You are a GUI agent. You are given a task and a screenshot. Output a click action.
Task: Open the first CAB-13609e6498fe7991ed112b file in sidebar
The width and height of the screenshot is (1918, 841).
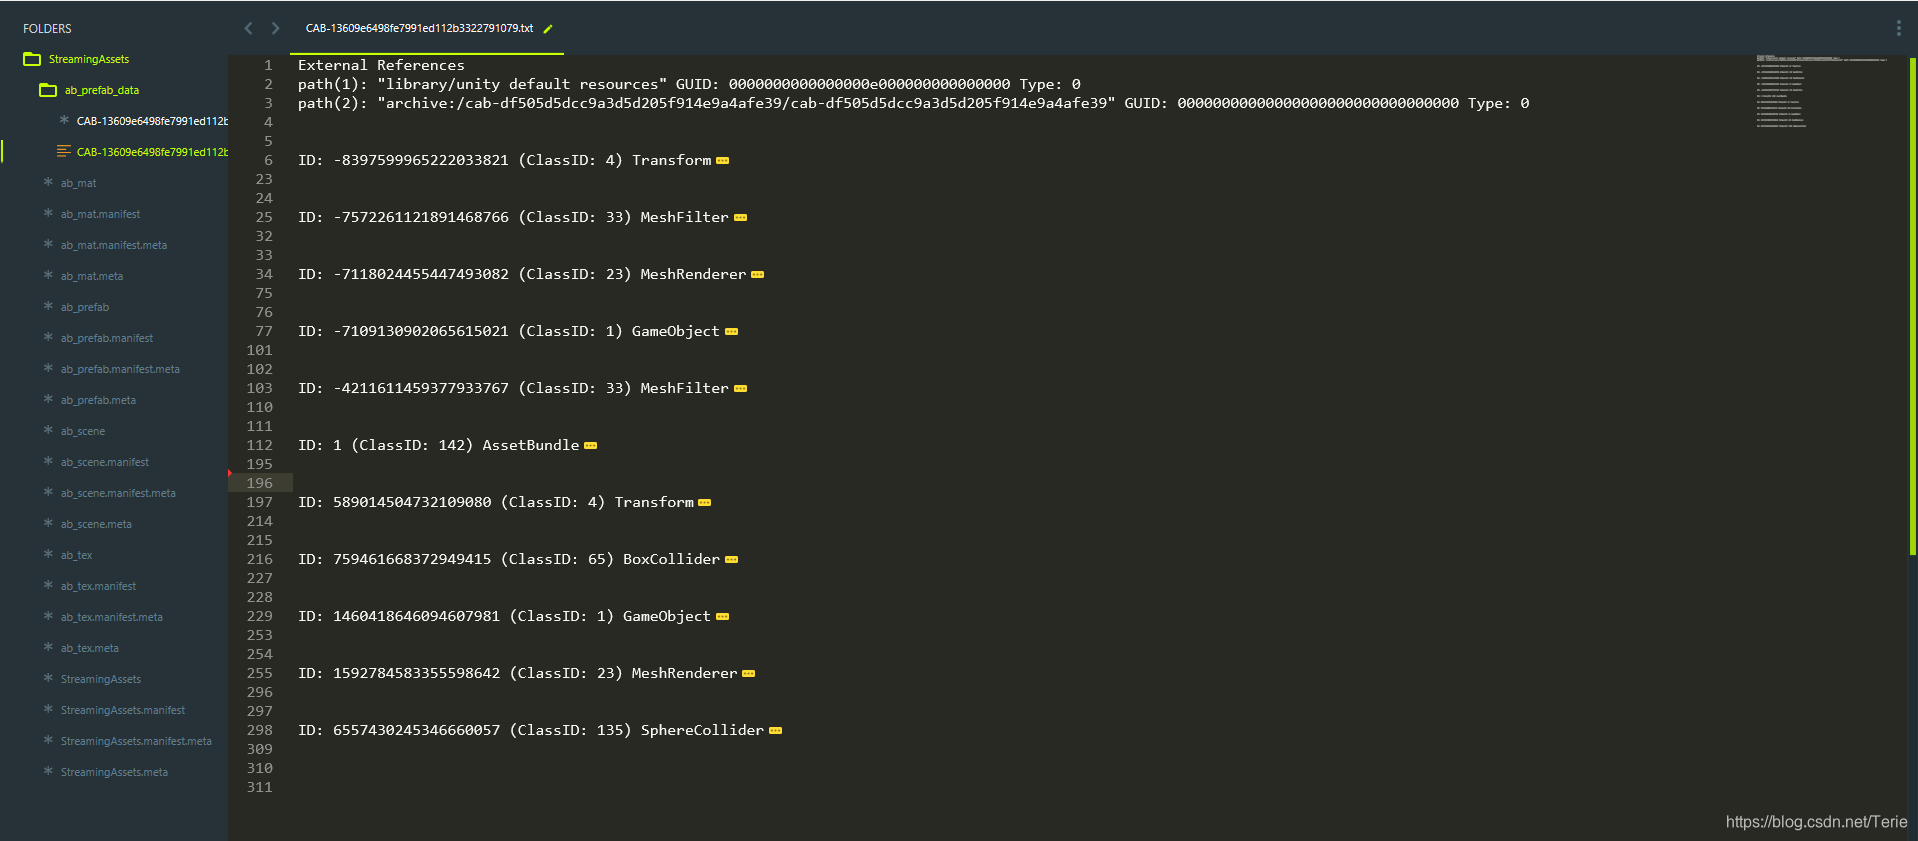152,121
